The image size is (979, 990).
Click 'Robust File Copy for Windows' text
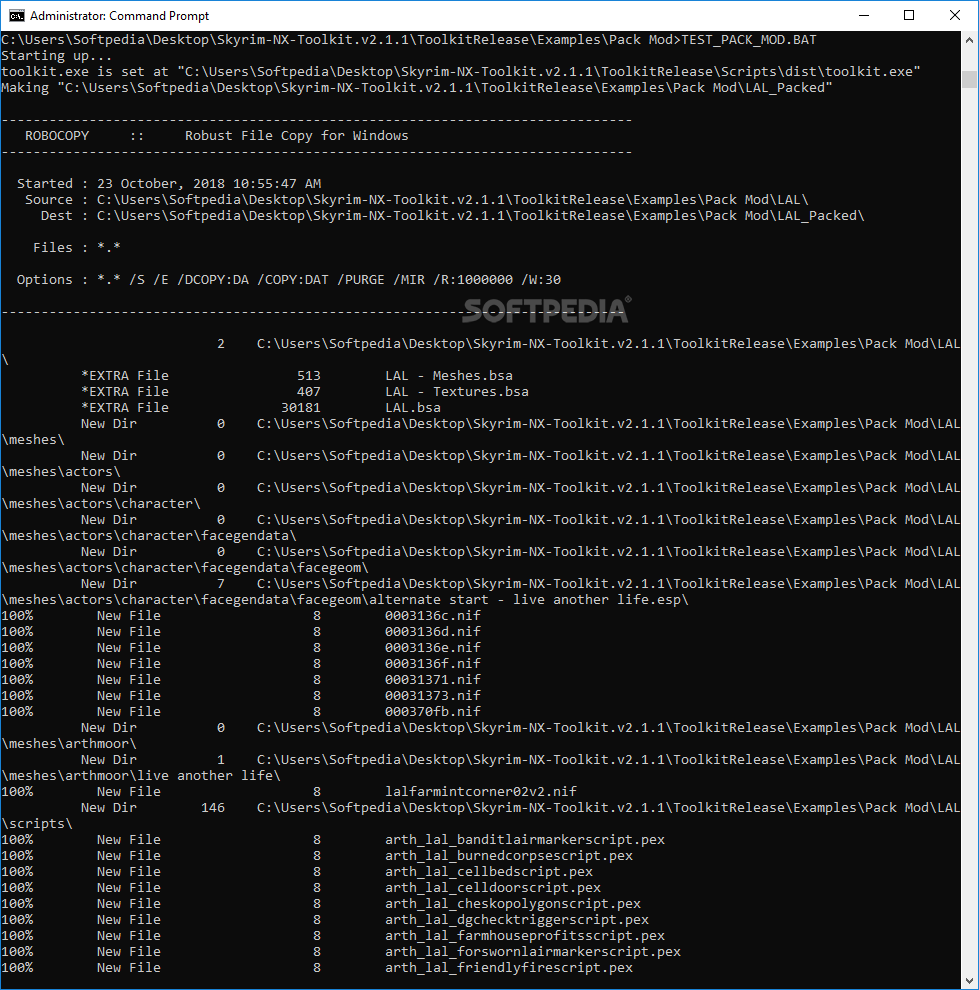click(297, 136)
